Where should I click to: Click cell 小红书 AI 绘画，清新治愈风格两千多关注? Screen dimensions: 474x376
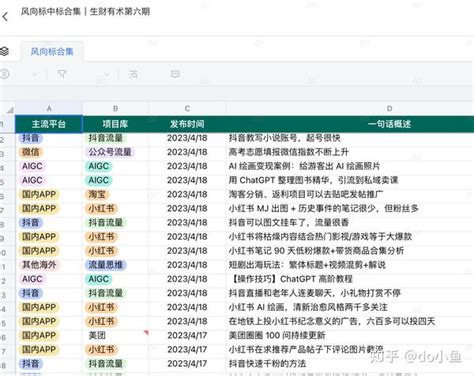[308, 307]
